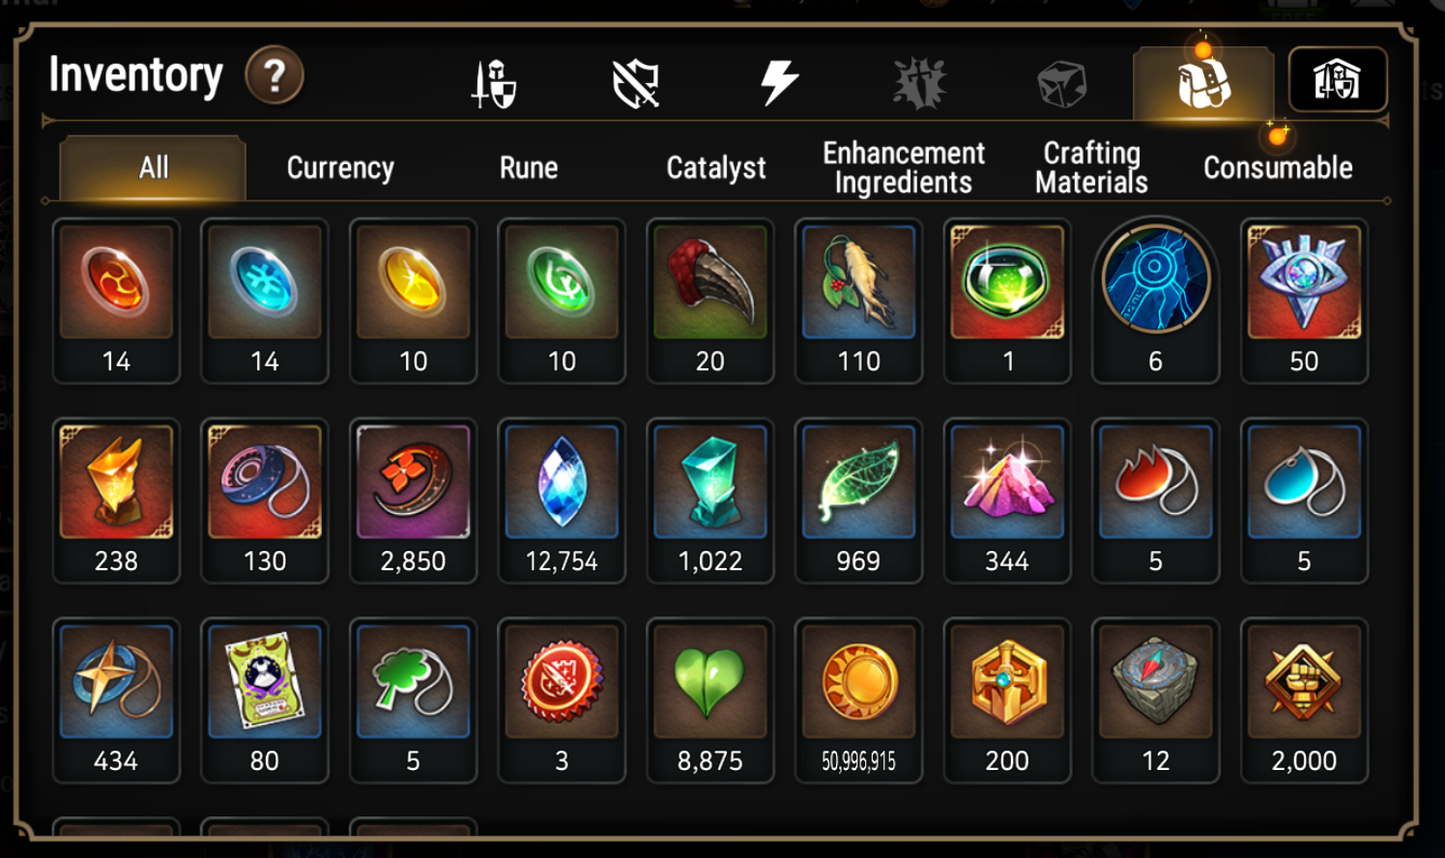Screen dimensions: 1445x858
Task: Select the clover charm item with 5
Action: tap(413, 701)
